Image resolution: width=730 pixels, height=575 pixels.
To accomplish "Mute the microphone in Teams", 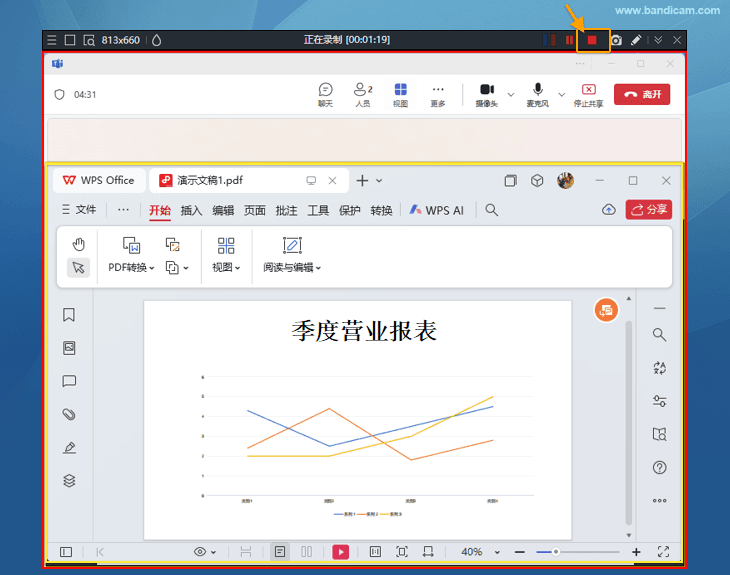I will (538, 95).
